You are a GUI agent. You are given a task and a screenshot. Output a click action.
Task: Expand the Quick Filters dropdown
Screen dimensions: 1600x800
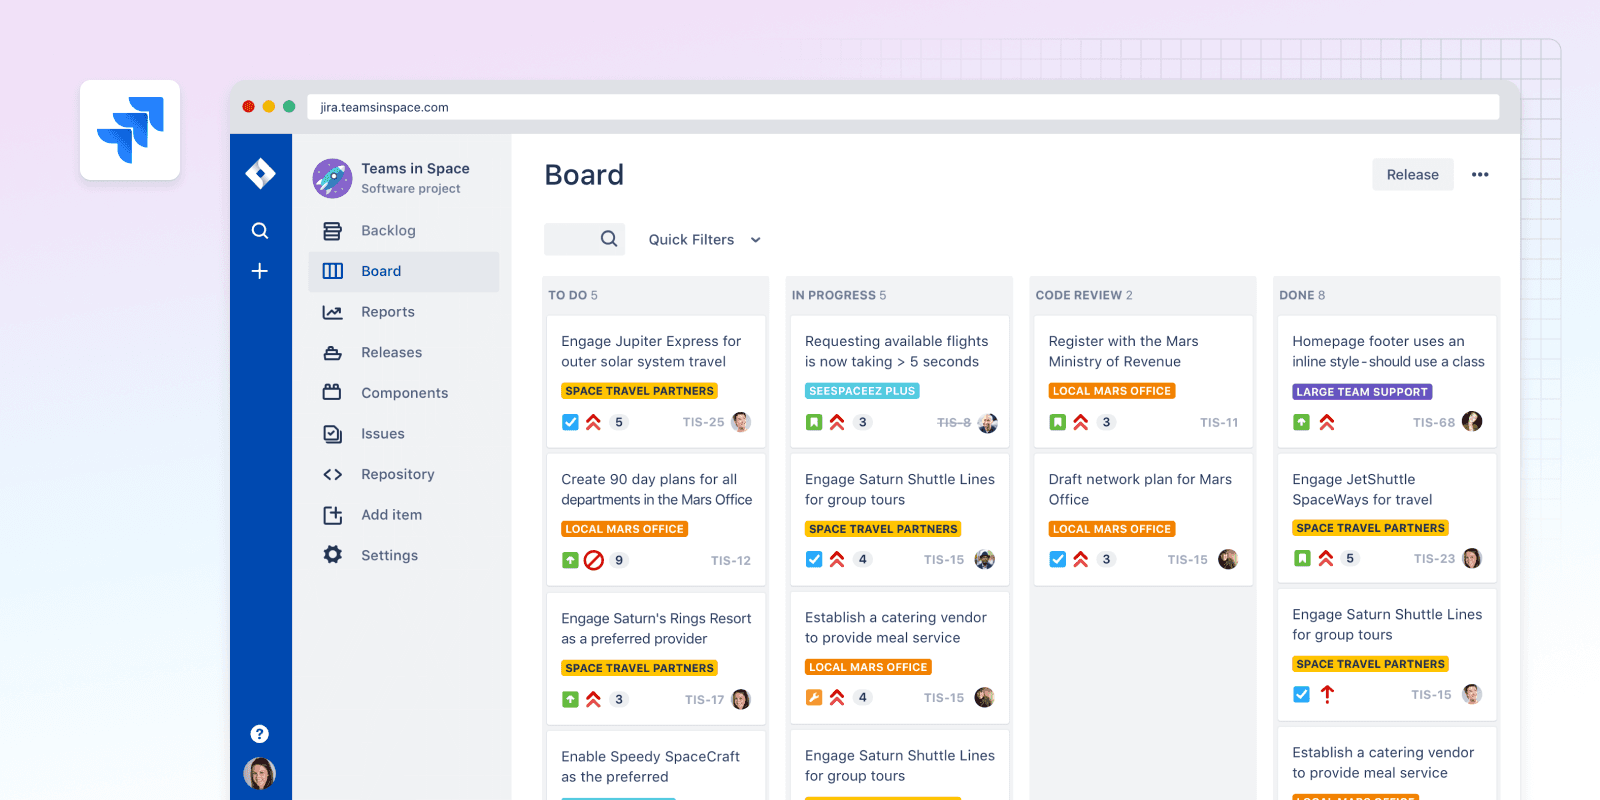[705, 240]
